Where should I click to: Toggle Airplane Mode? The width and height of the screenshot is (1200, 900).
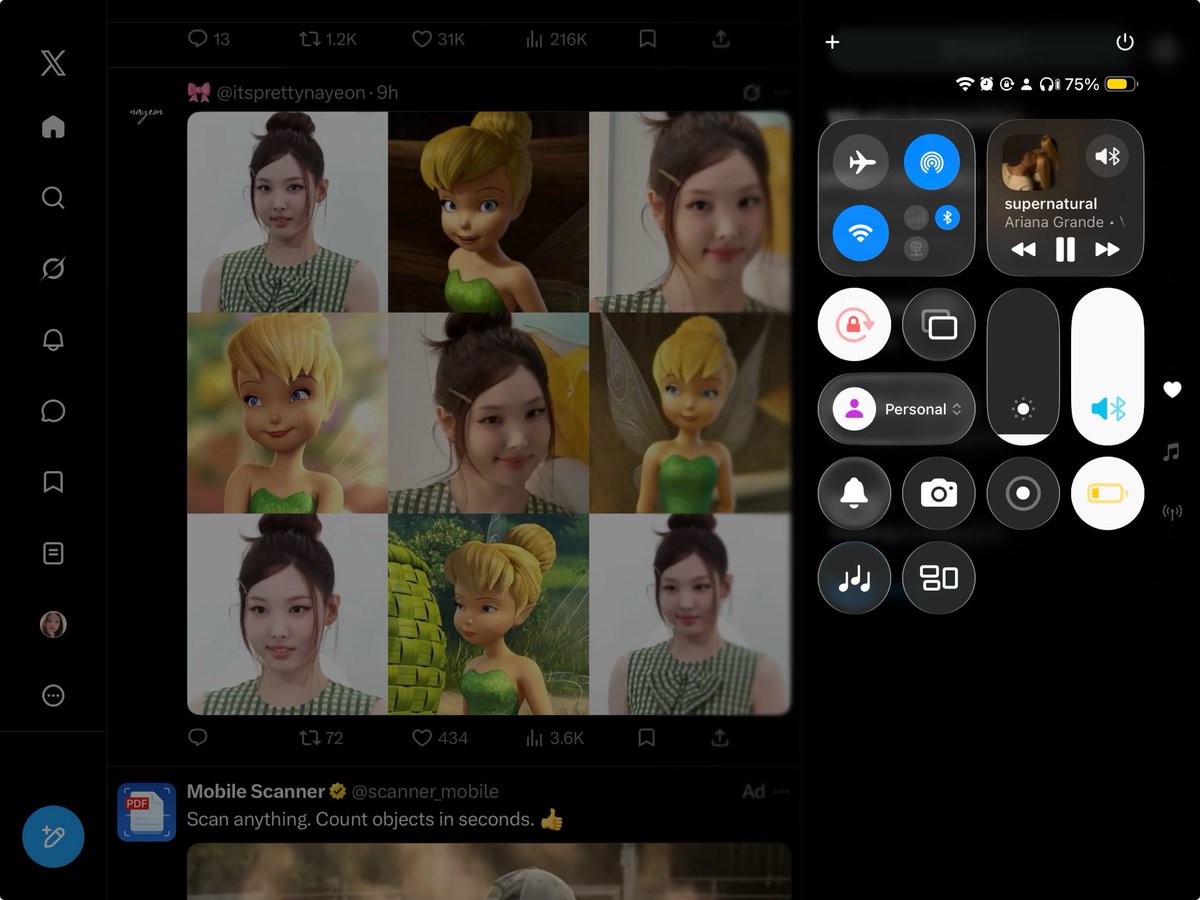861,162
